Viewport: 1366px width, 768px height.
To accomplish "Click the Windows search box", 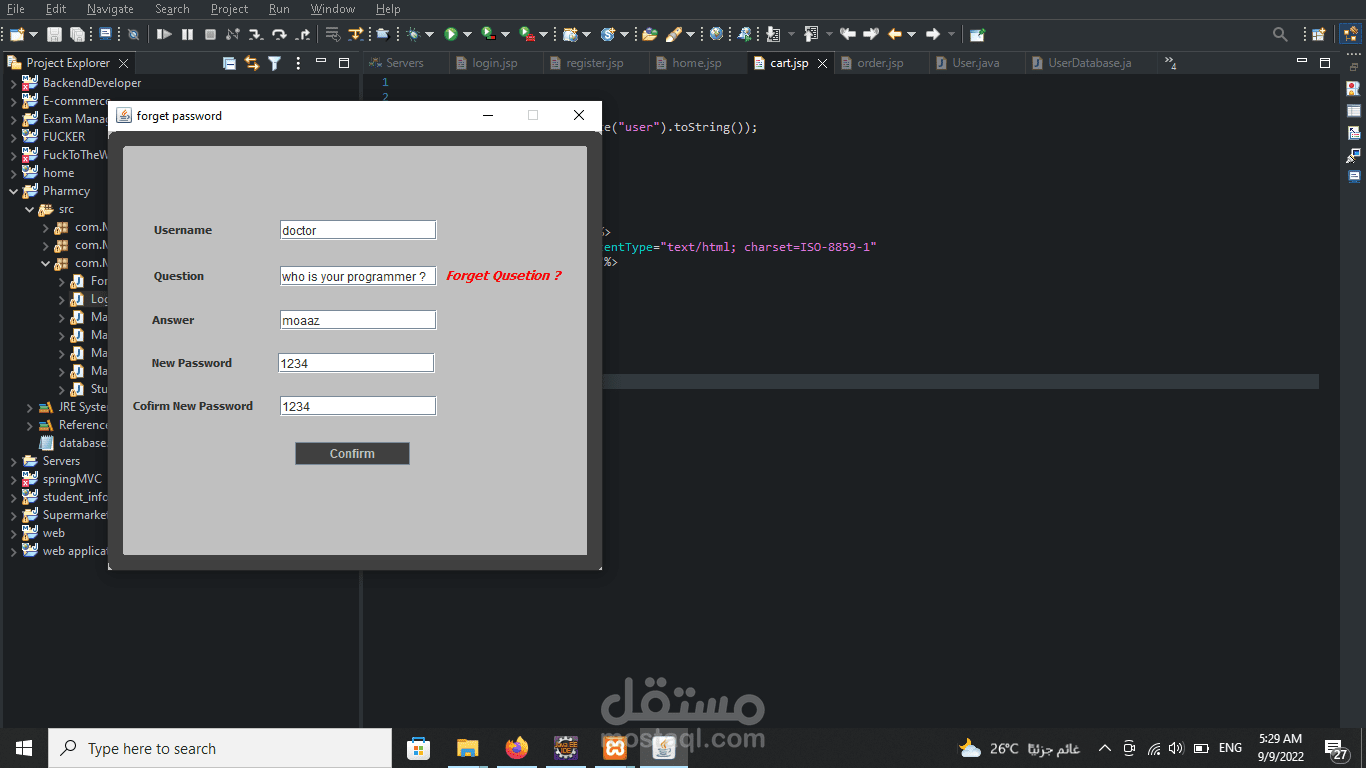I will point(220,748).
